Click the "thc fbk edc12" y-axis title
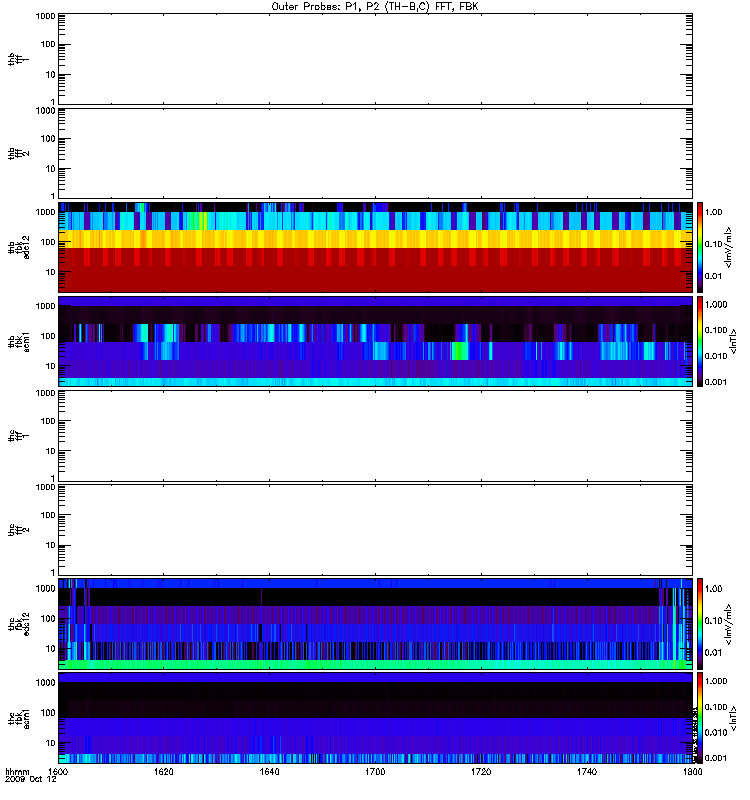The image size is (750, 800). [x=17, y=624]
